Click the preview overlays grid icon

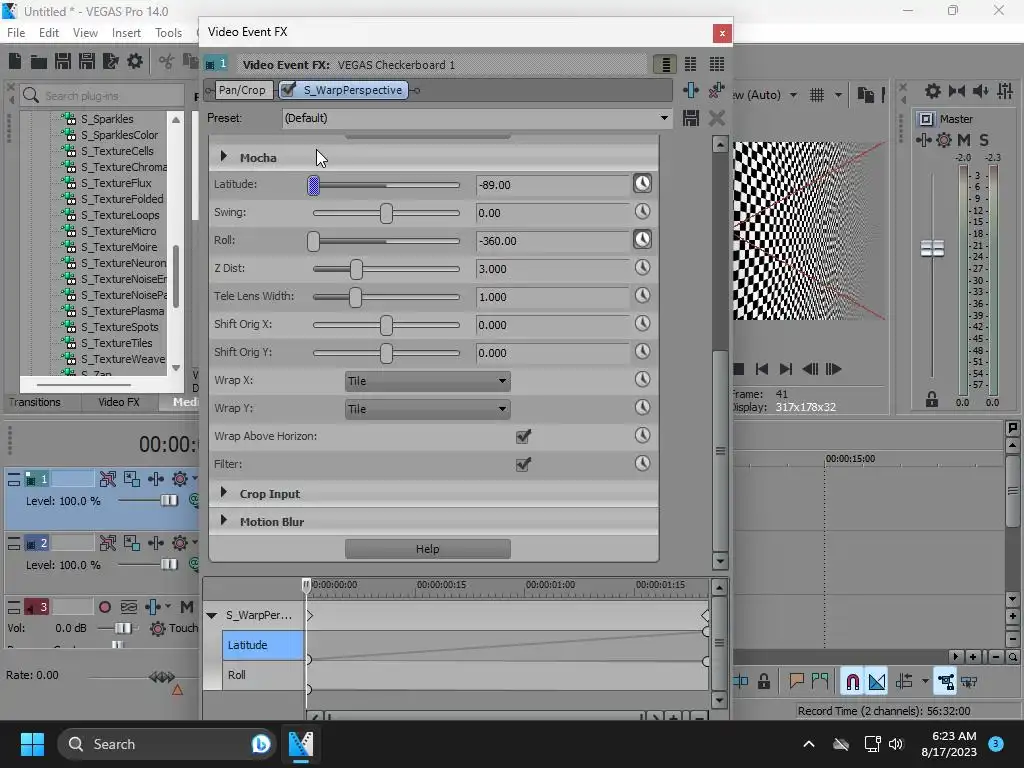817,95
